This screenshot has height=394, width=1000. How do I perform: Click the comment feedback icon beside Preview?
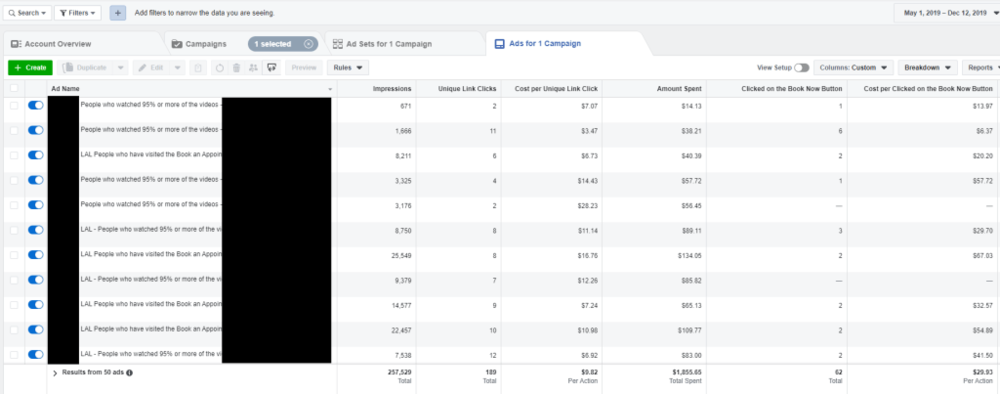coord(272,68)
